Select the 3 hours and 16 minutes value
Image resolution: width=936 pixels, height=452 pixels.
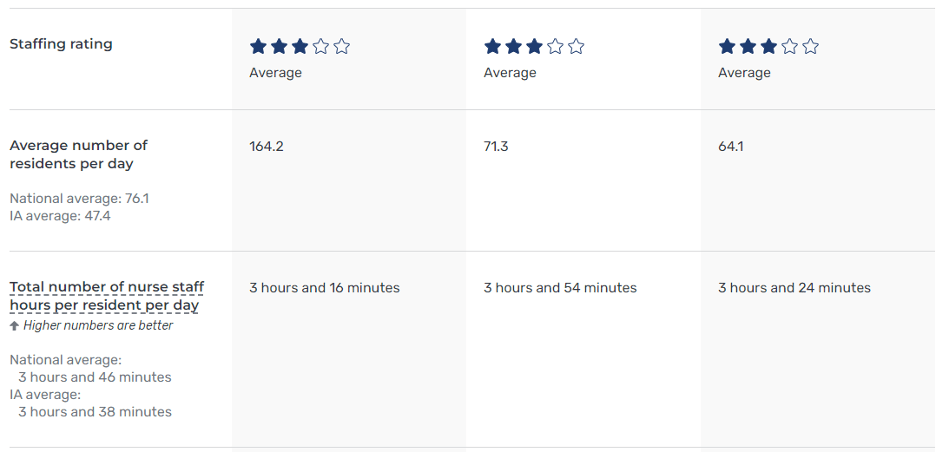pos(324,288)
